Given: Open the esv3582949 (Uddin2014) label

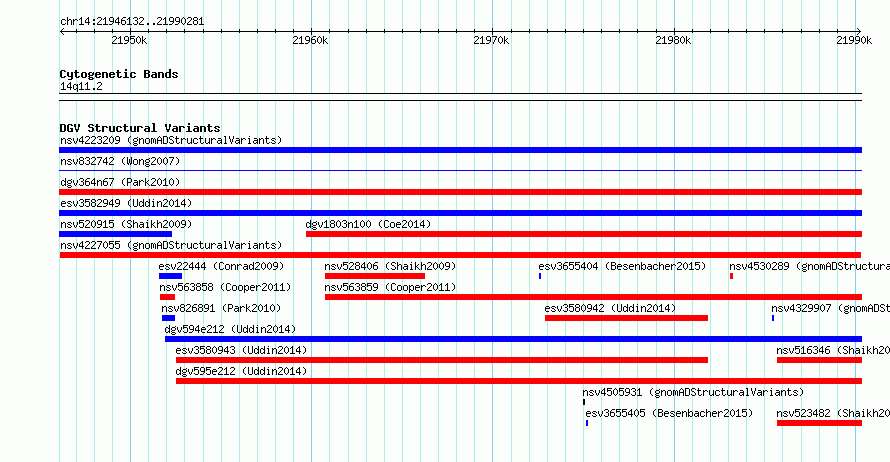Looking at the screenshot, I should [126, 203].
